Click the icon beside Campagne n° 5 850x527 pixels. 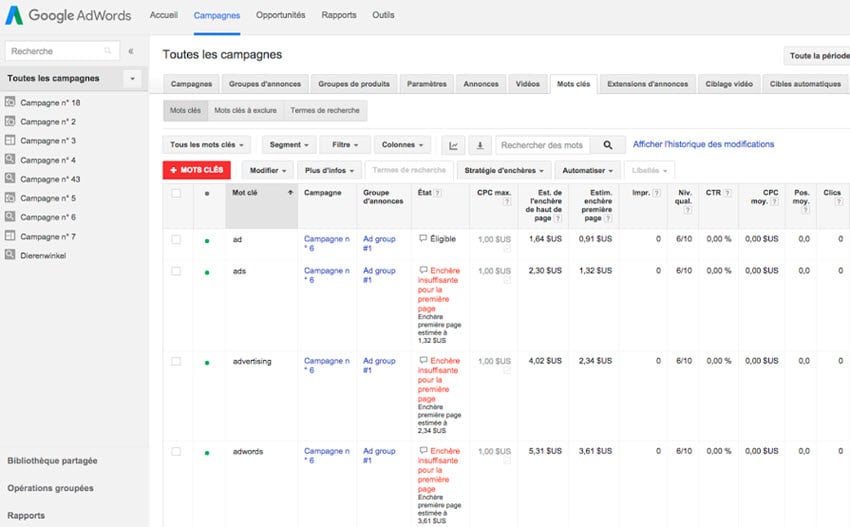(x=10, y=197)
